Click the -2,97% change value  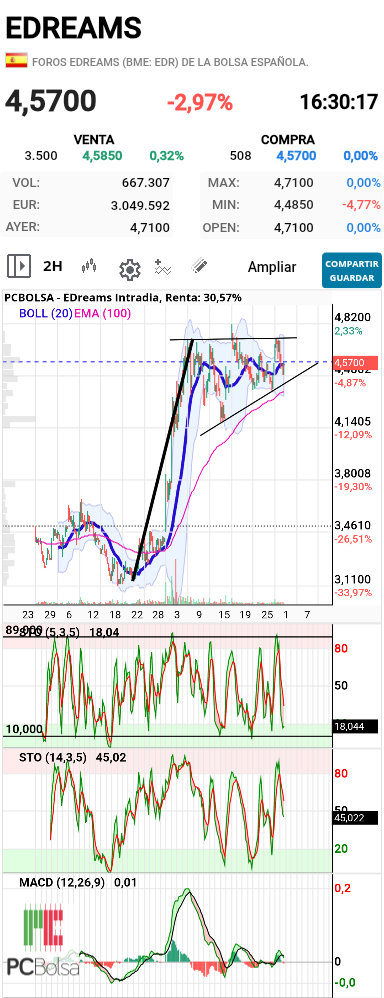point(200,102)
